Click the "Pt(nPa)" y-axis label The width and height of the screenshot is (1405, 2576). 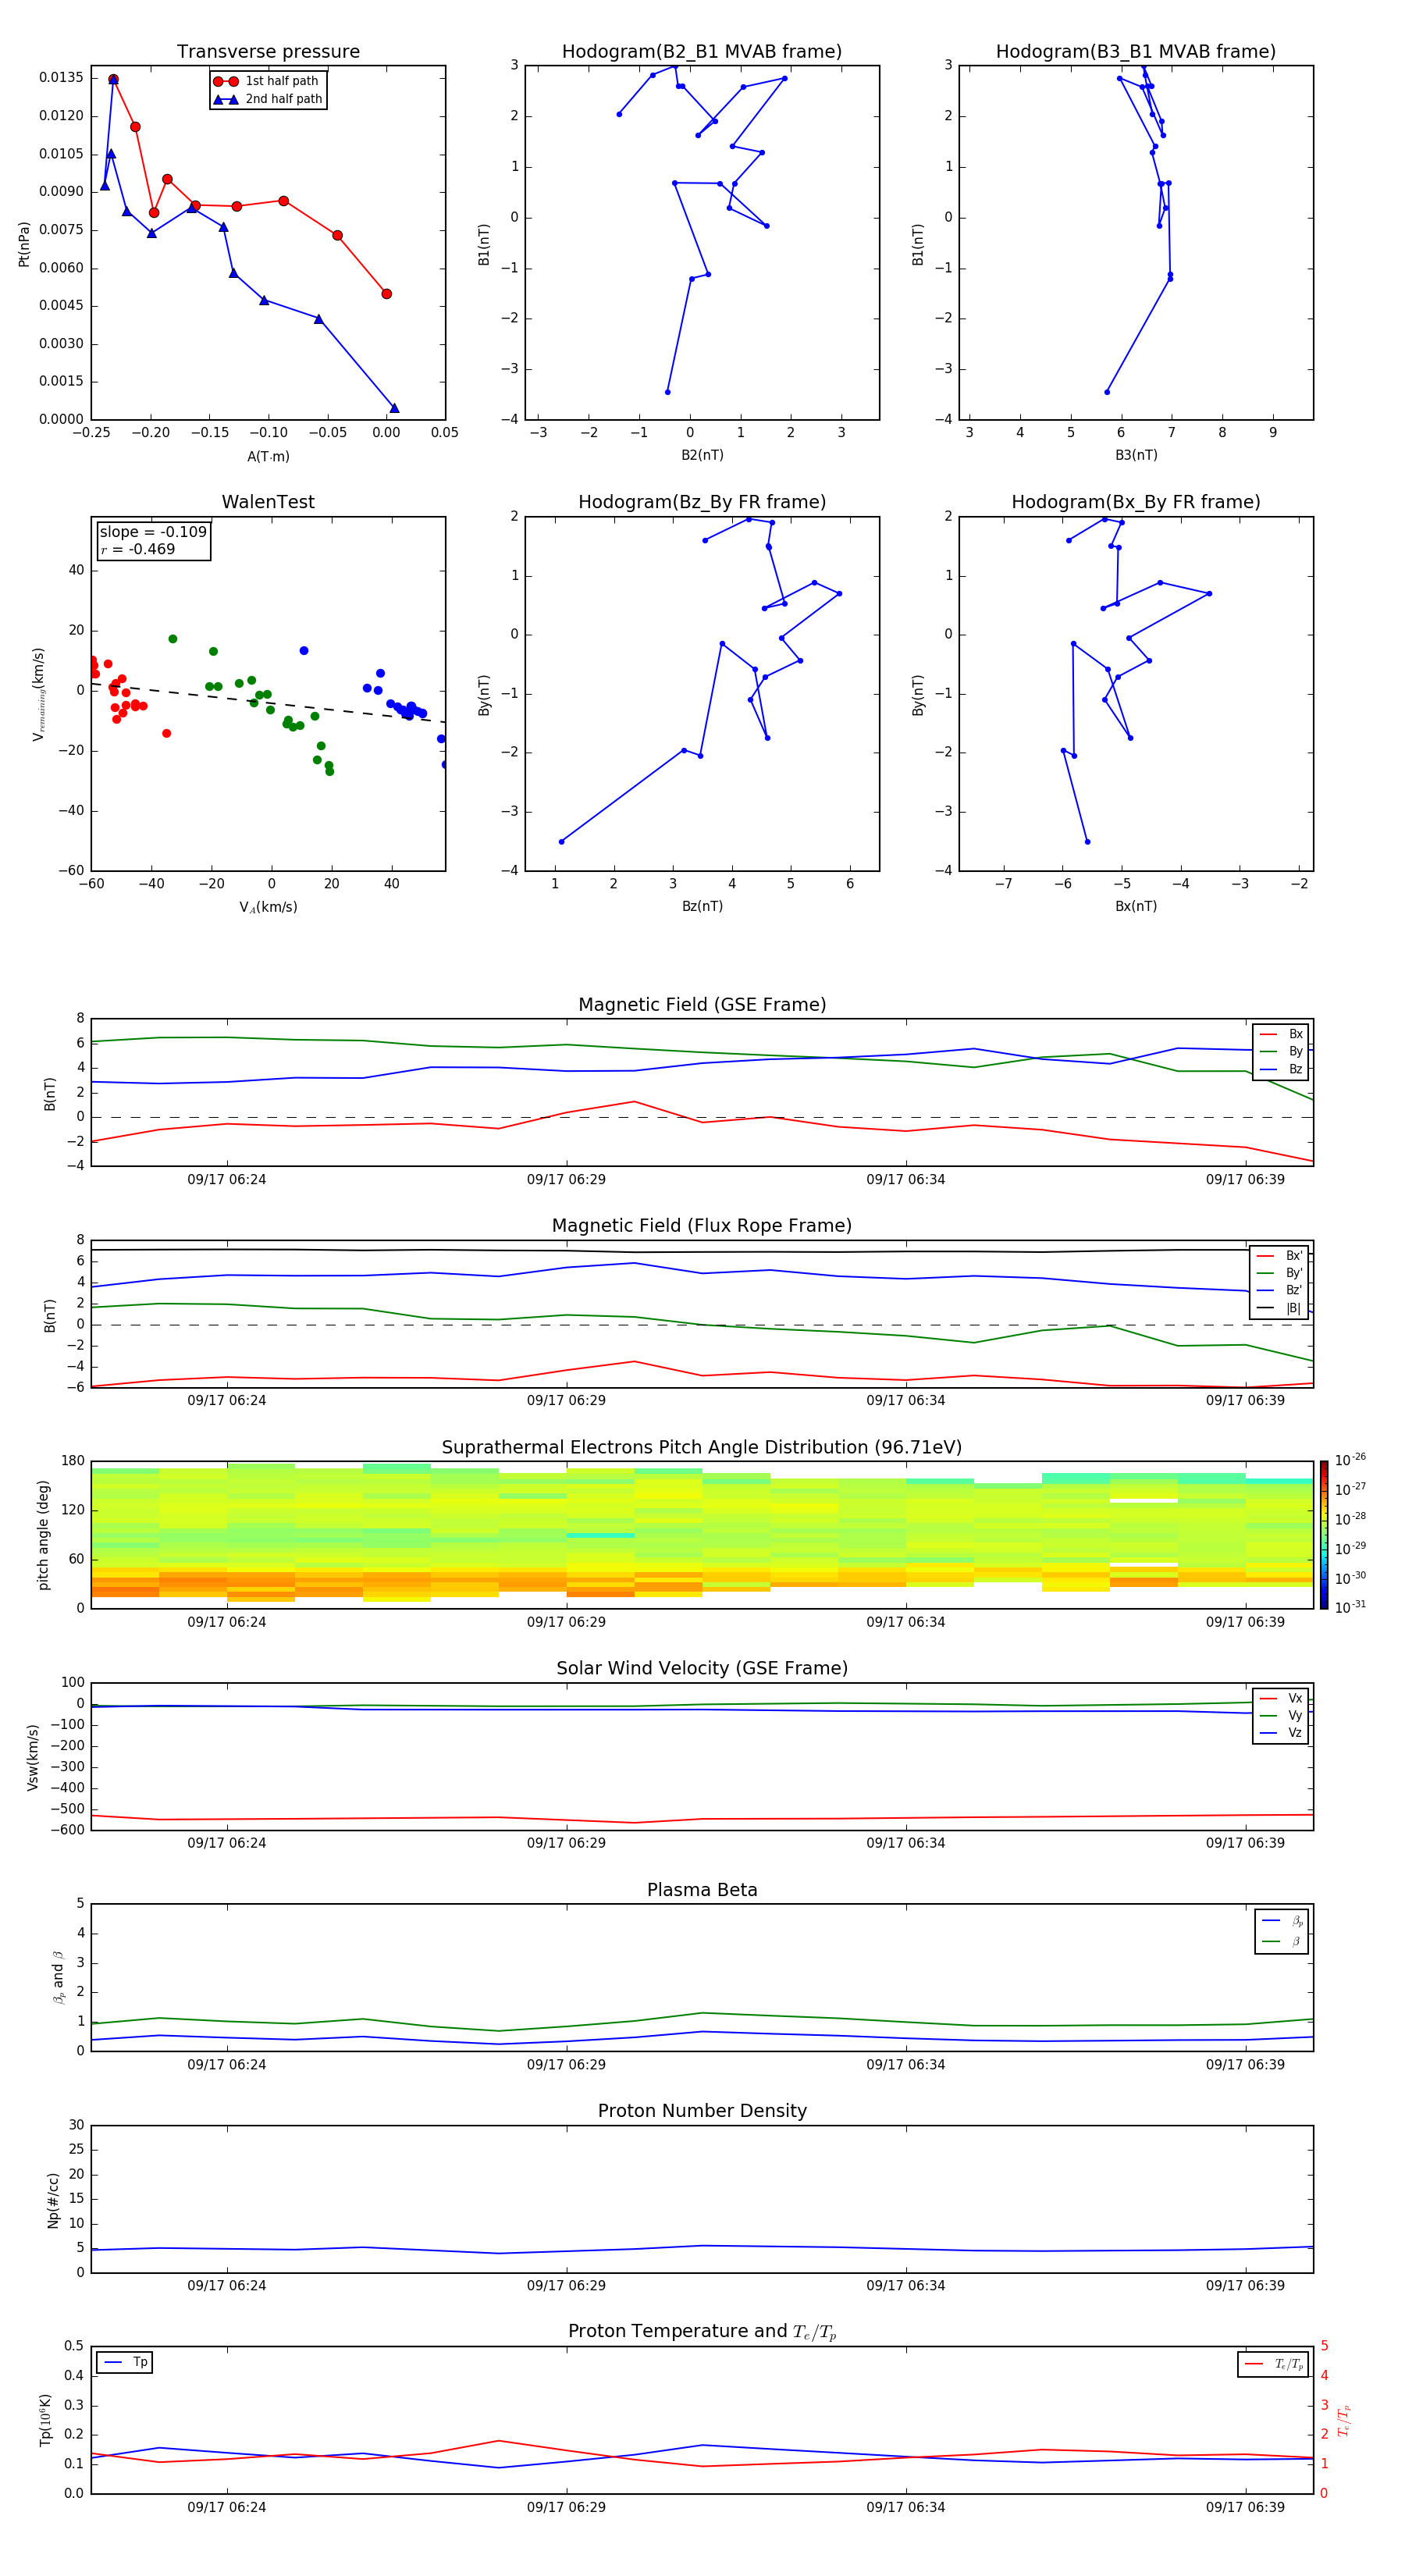[24, 243]
